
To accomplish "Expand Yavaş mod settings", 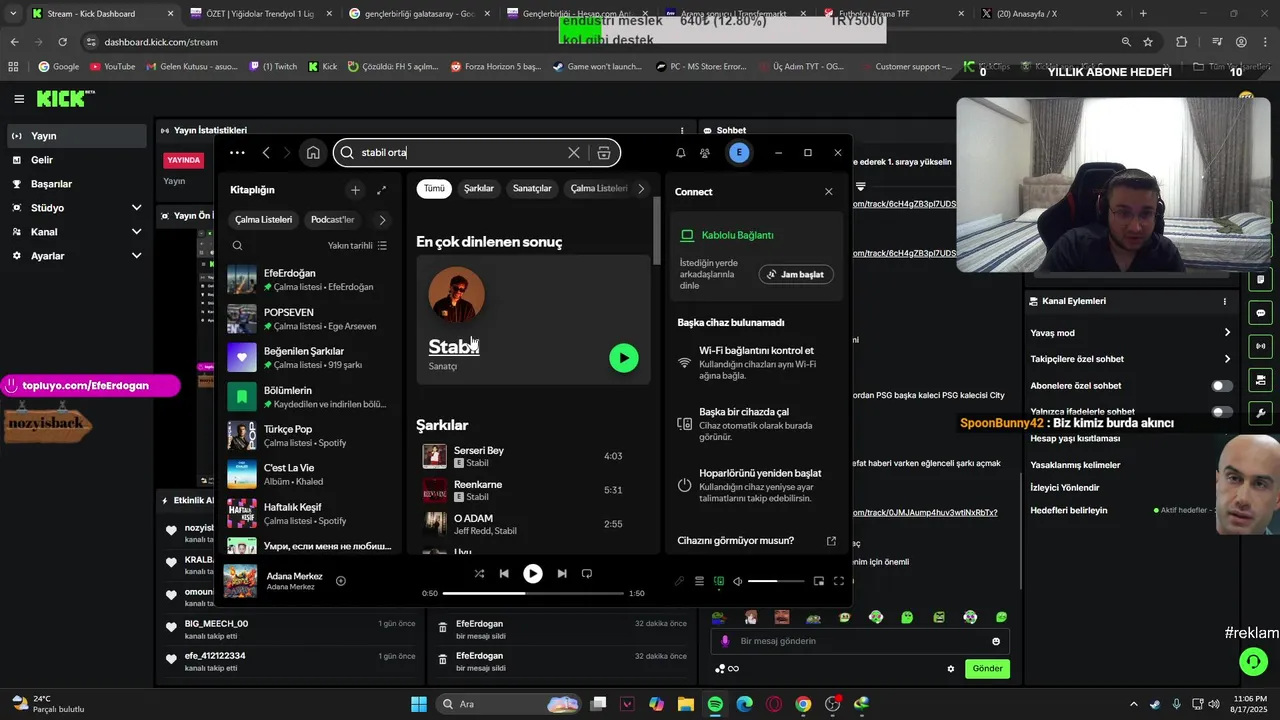I will point(1131,333).
